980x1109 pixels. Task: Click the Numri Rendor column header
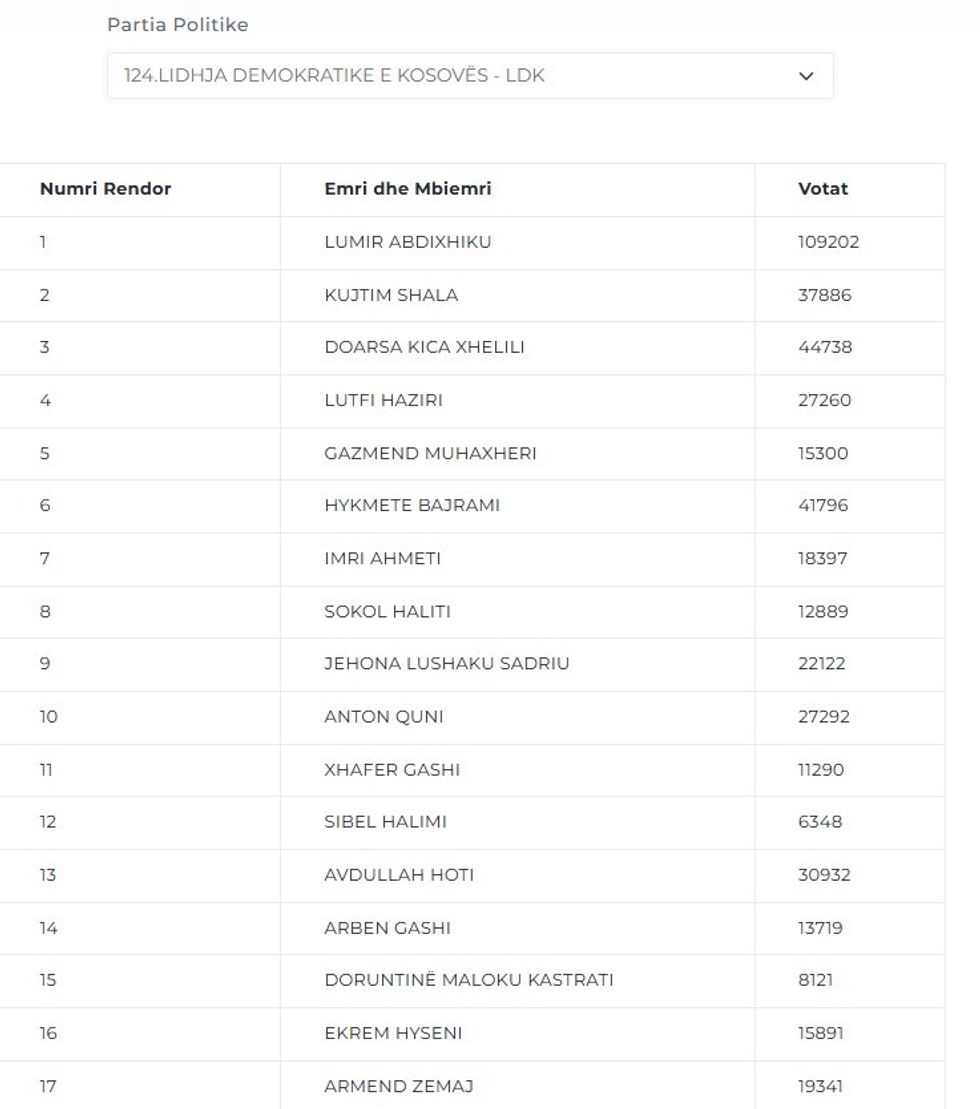[105, 189]
